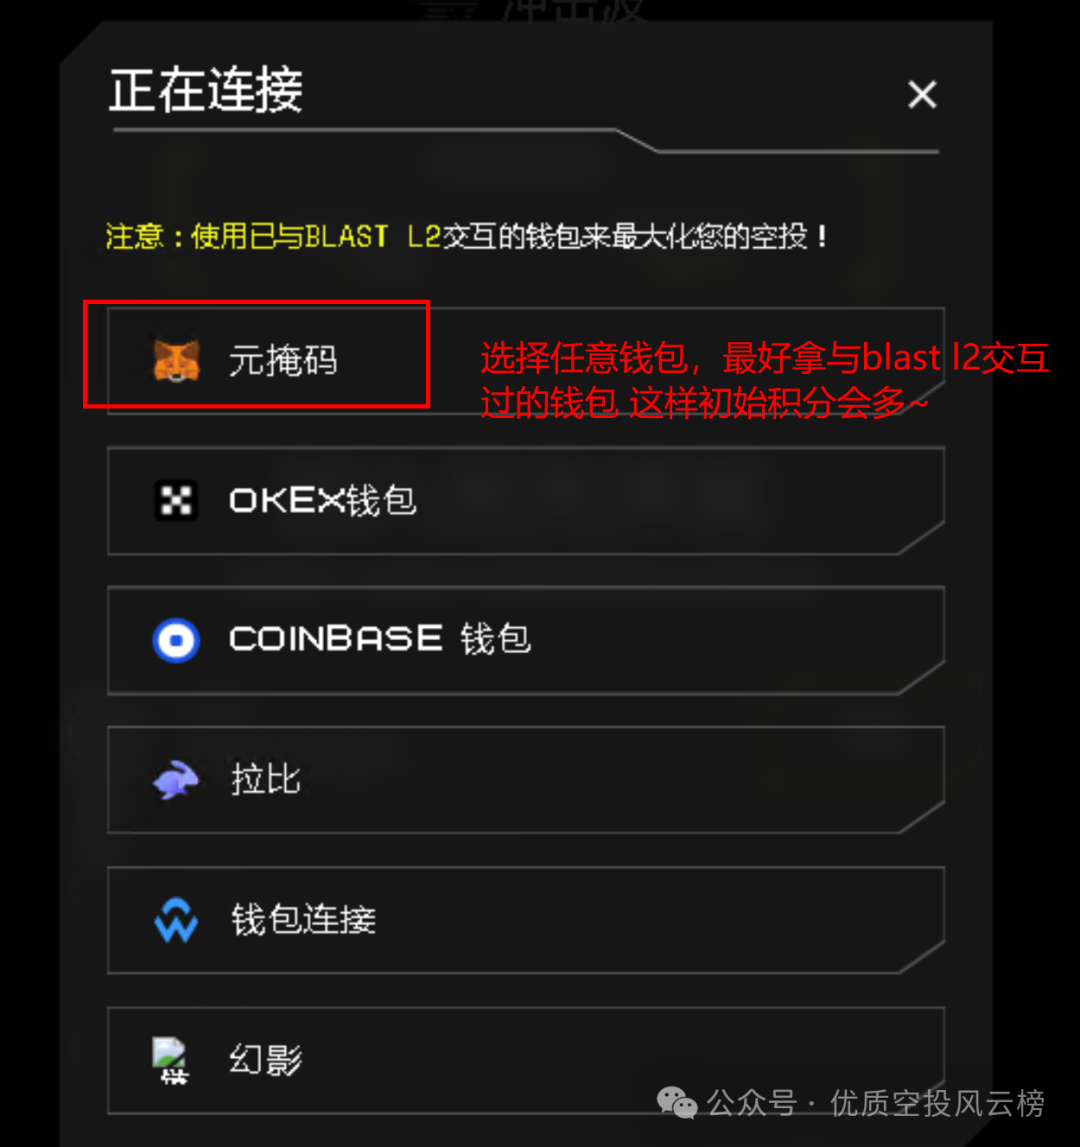Select the 拉比 wallet row
This screenshot has width=1080, height=1147.
pos(526,780)
